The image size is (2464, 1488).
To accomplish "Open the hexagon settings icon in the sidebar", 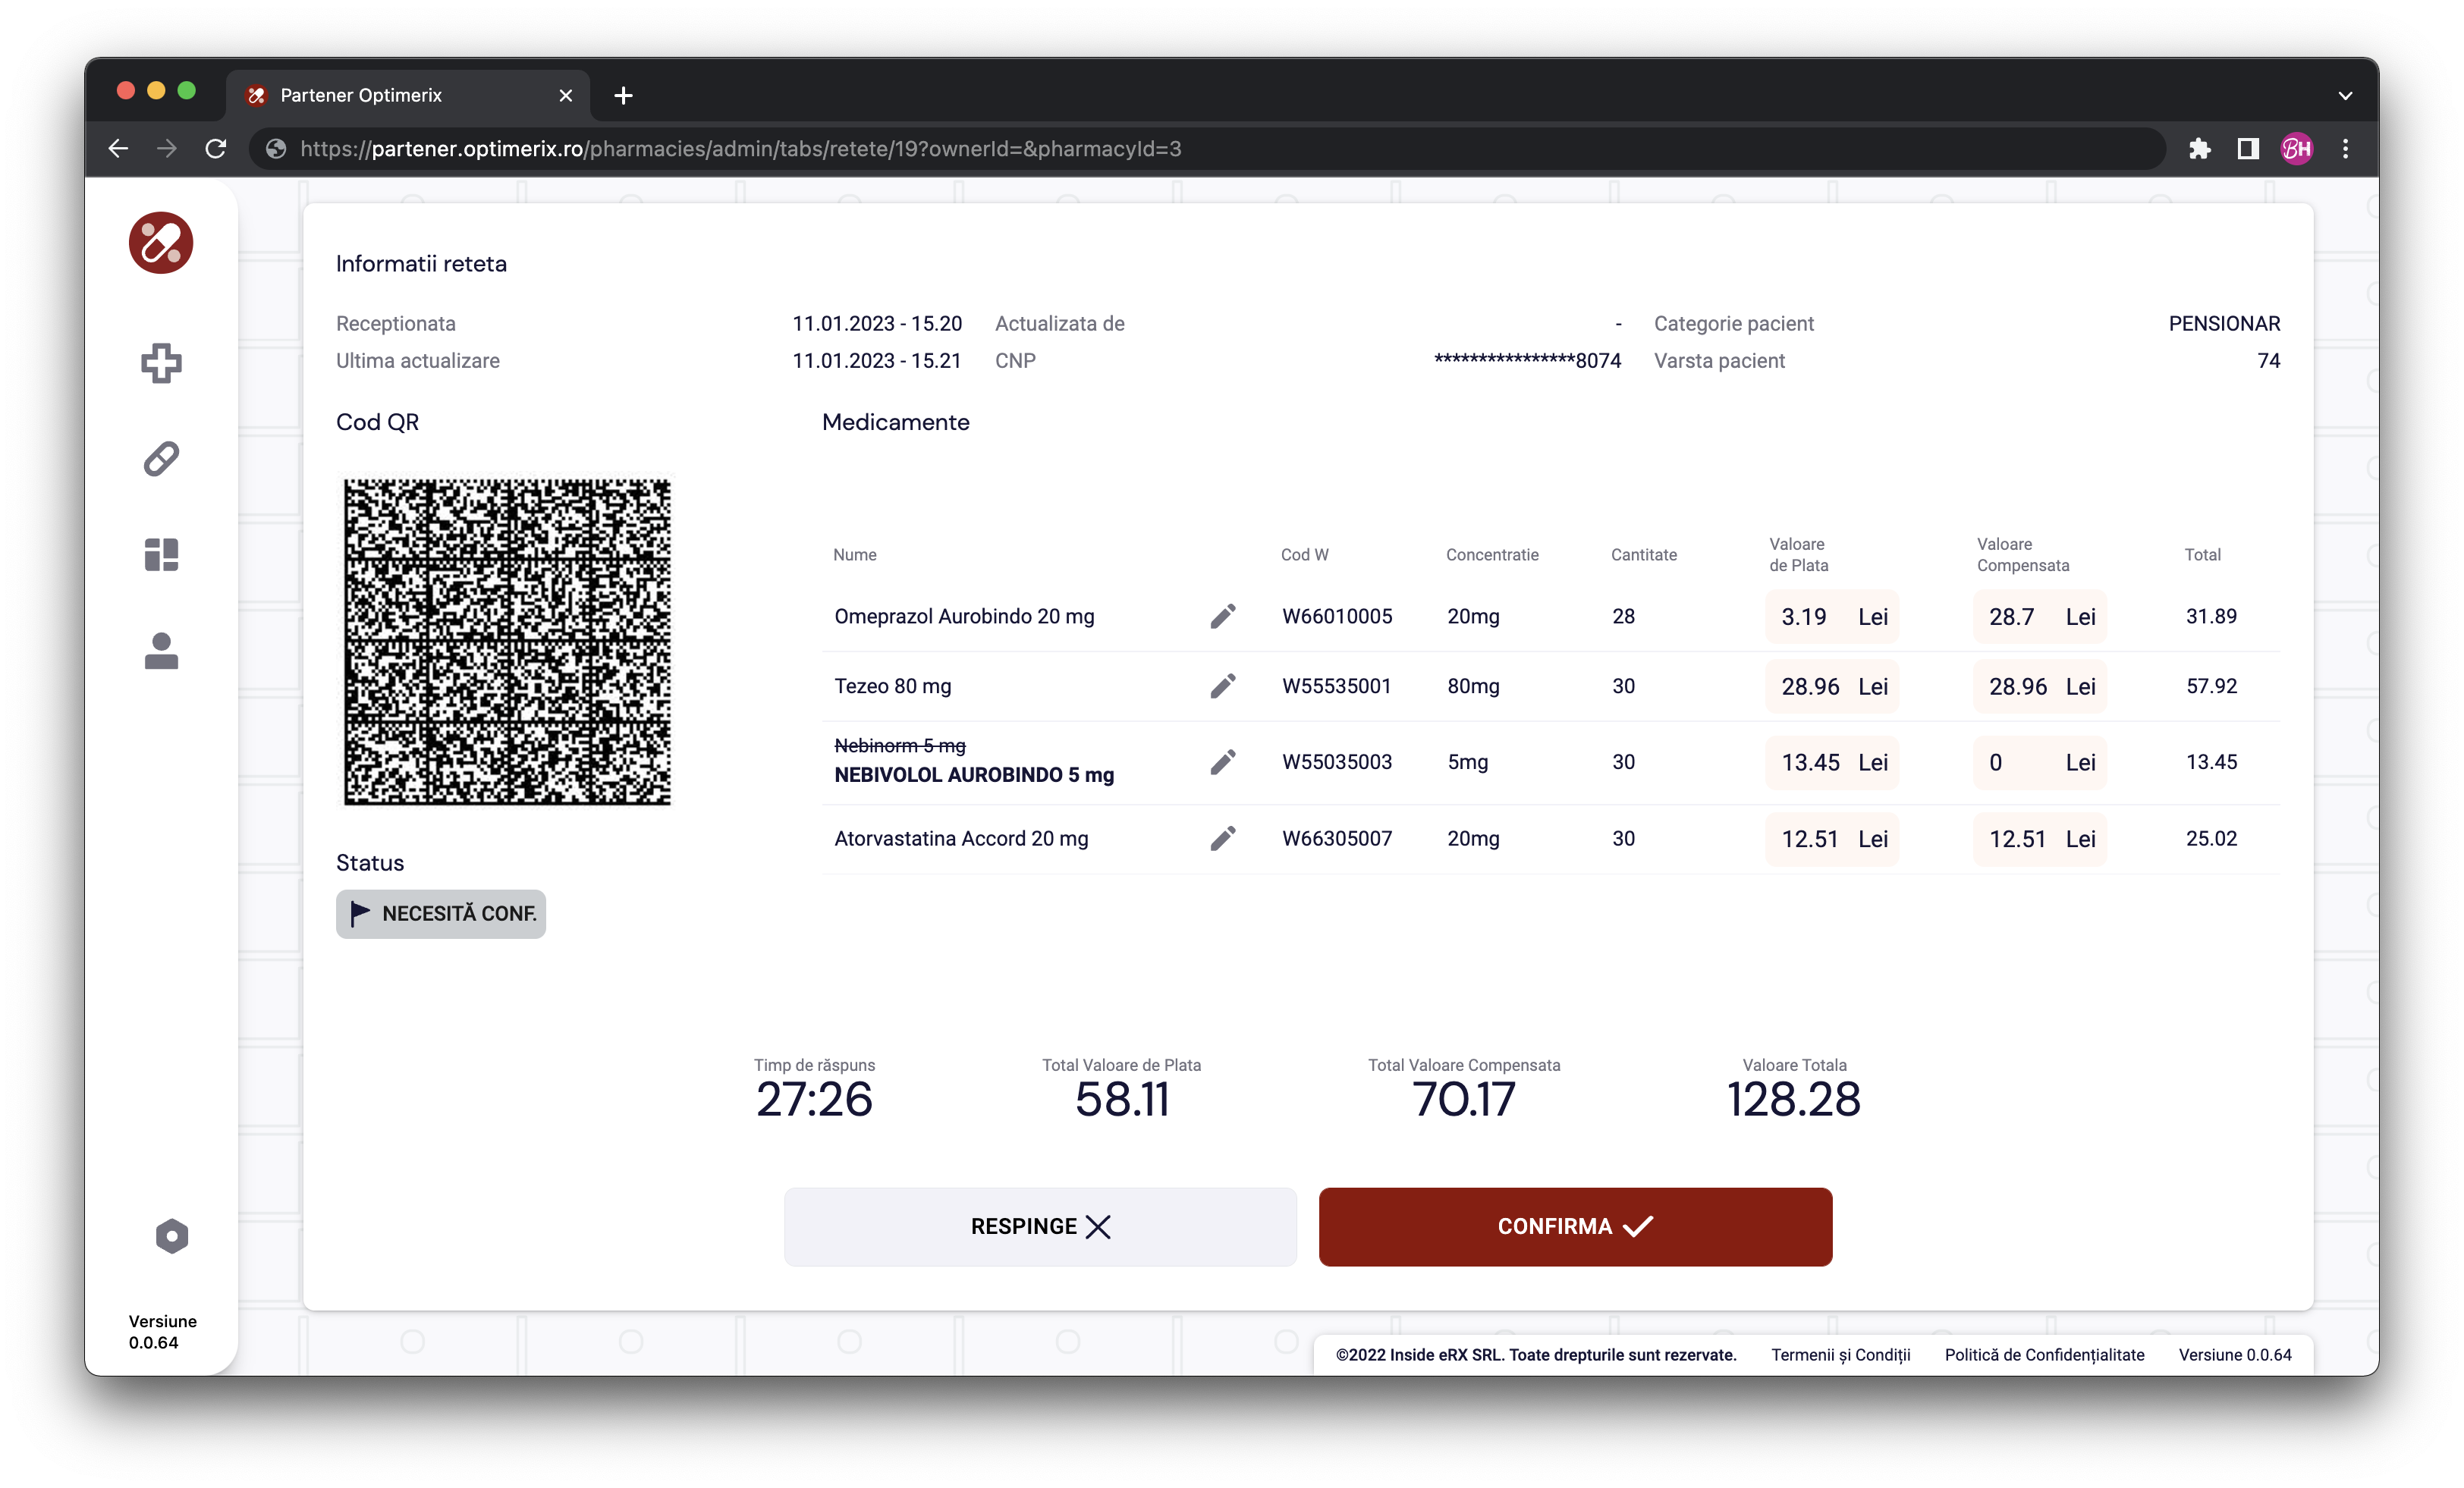I will (172, 1236).
